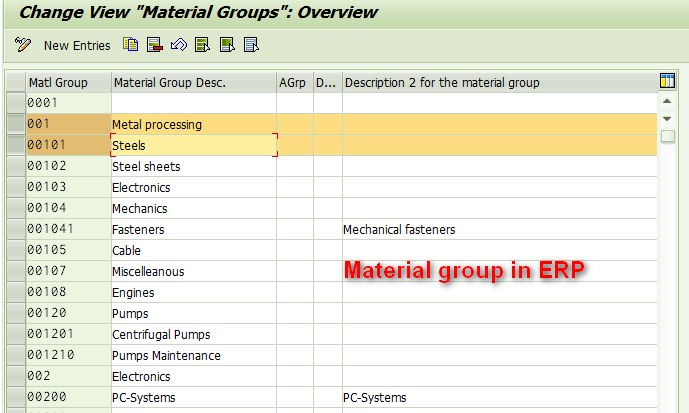Select row 00102 via its row selector
The width and height of the screenshot is (689, 413).
click(16, 166)
